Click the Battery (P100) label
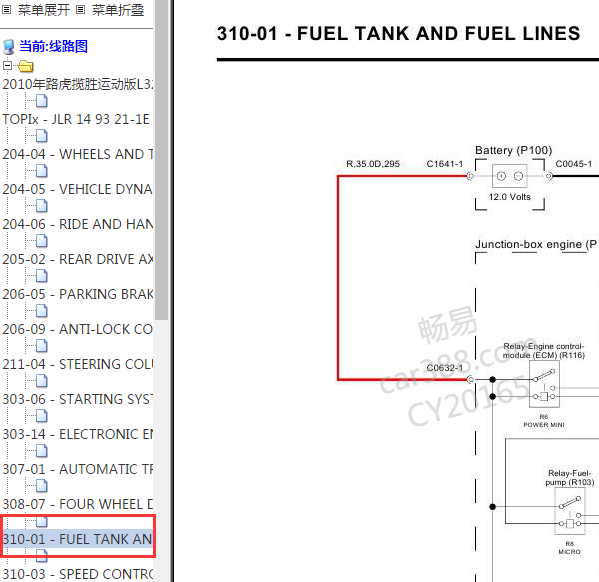The height and width of the screenshot is (582, 599). click(x=513, y=150)
